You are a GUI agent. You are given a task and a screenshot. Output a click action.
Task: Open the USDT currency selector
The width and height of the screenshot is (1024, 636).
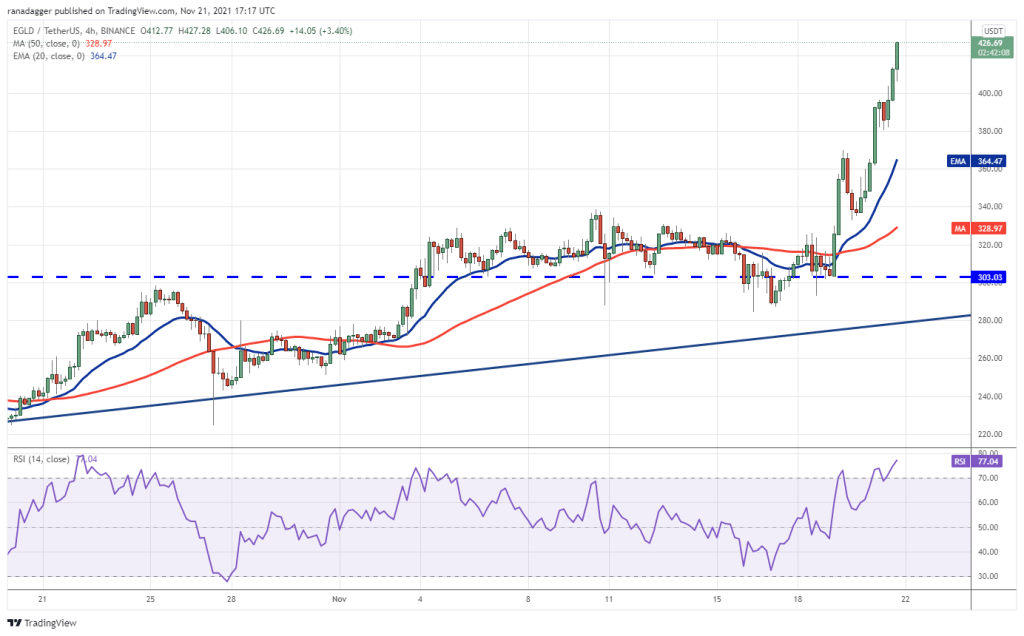993,30
